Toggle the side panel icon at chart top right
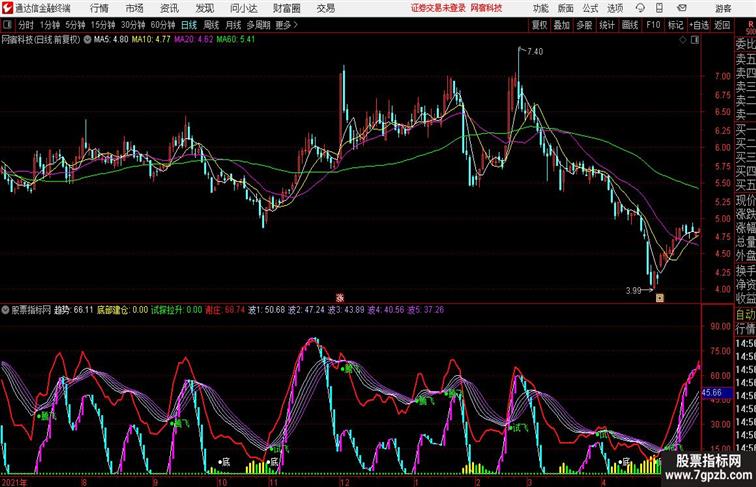The width and height of the screenshot is (756, 487). 695,40
